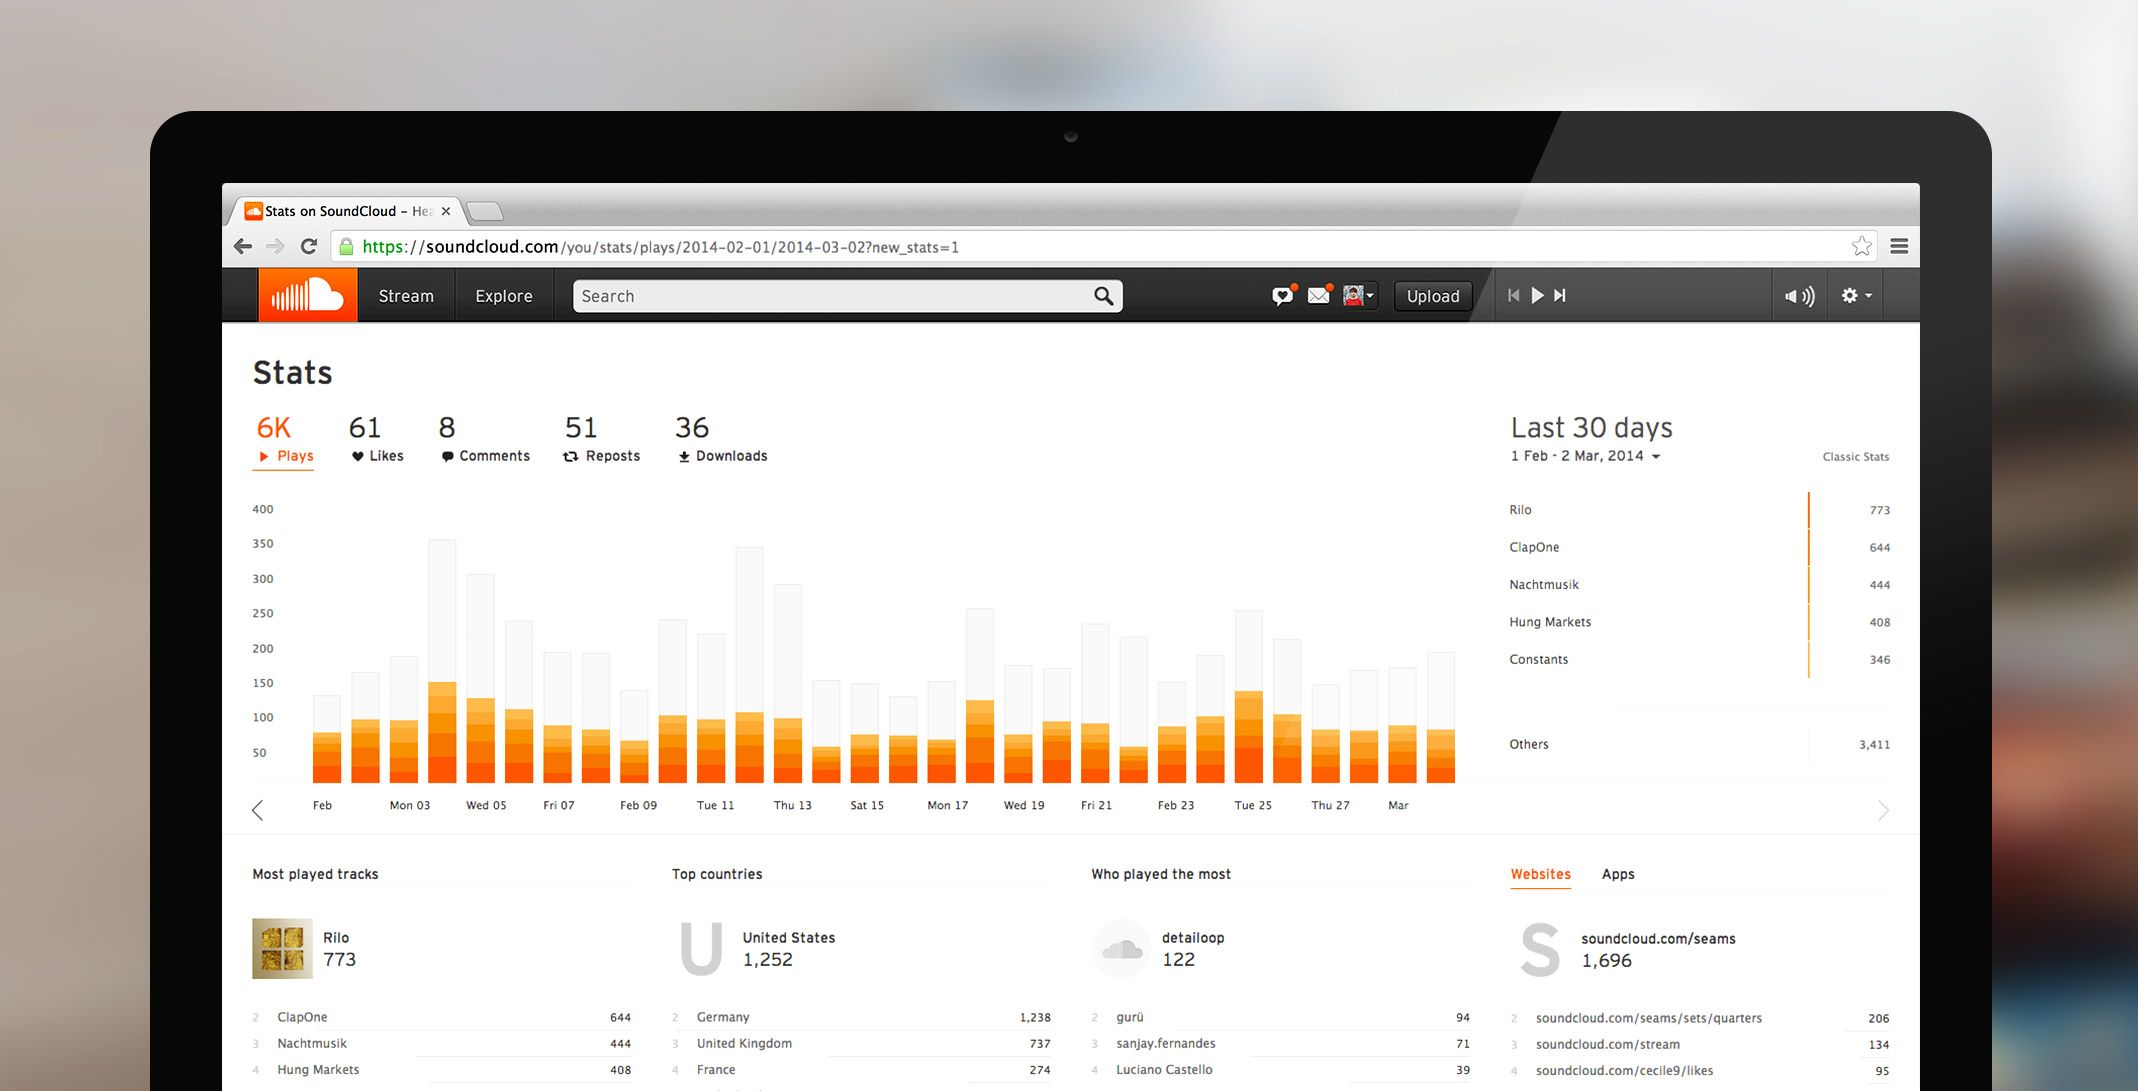Click the SoundCloud logo
The image size is (2138, 1091).
coord(307,295)
